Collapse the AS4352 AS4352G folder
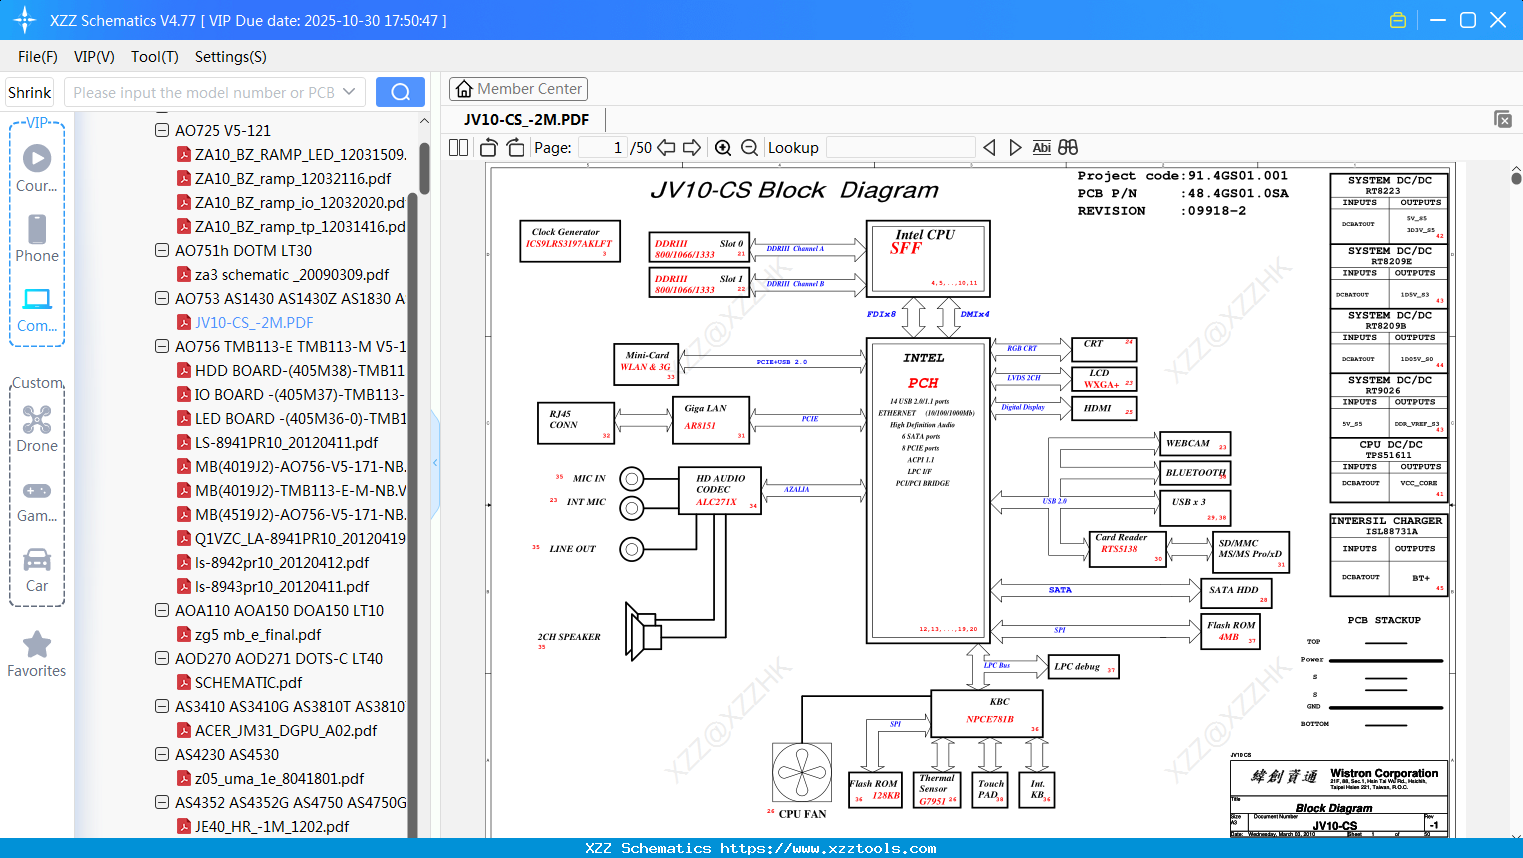 162,802
